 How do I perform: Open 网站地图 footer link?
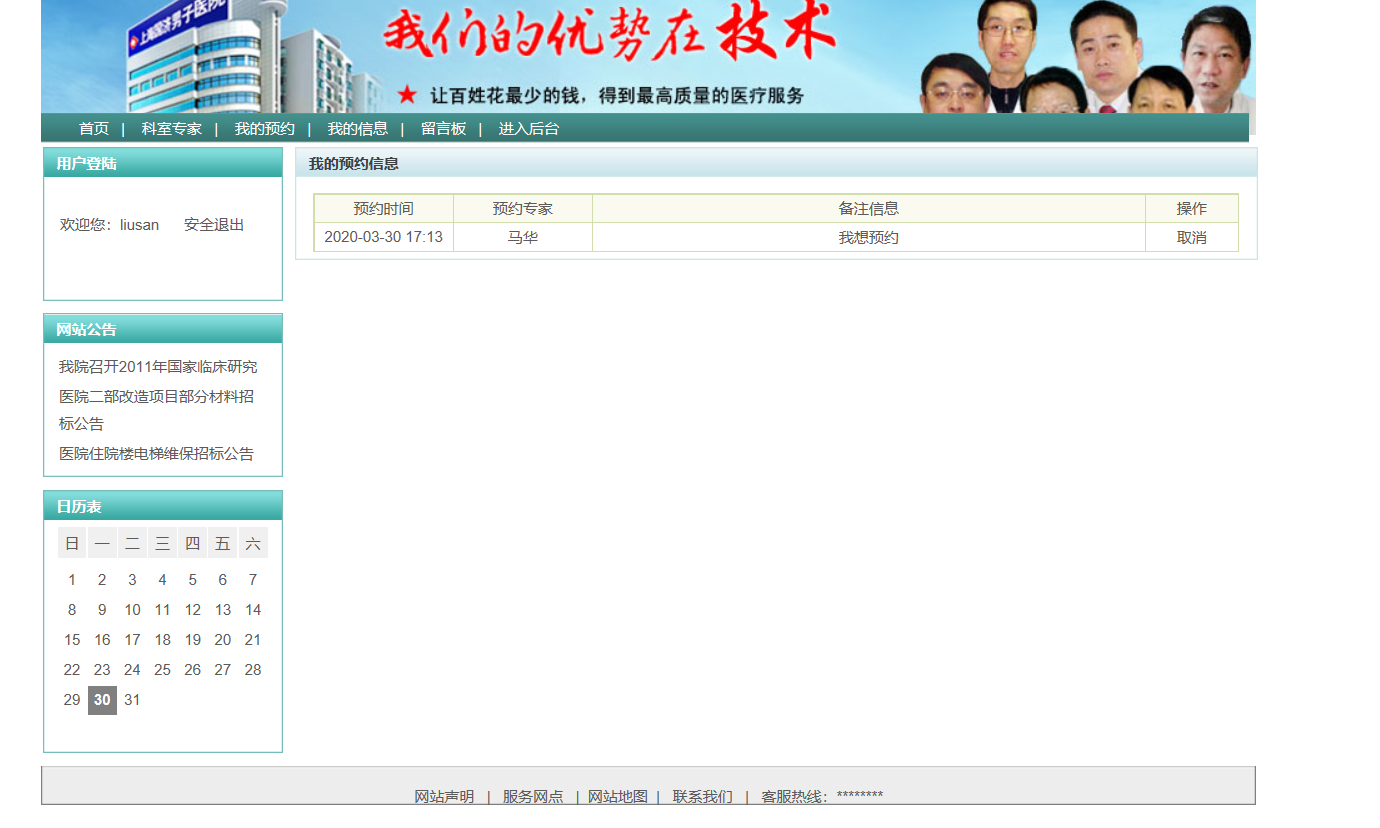click(617, 796)
